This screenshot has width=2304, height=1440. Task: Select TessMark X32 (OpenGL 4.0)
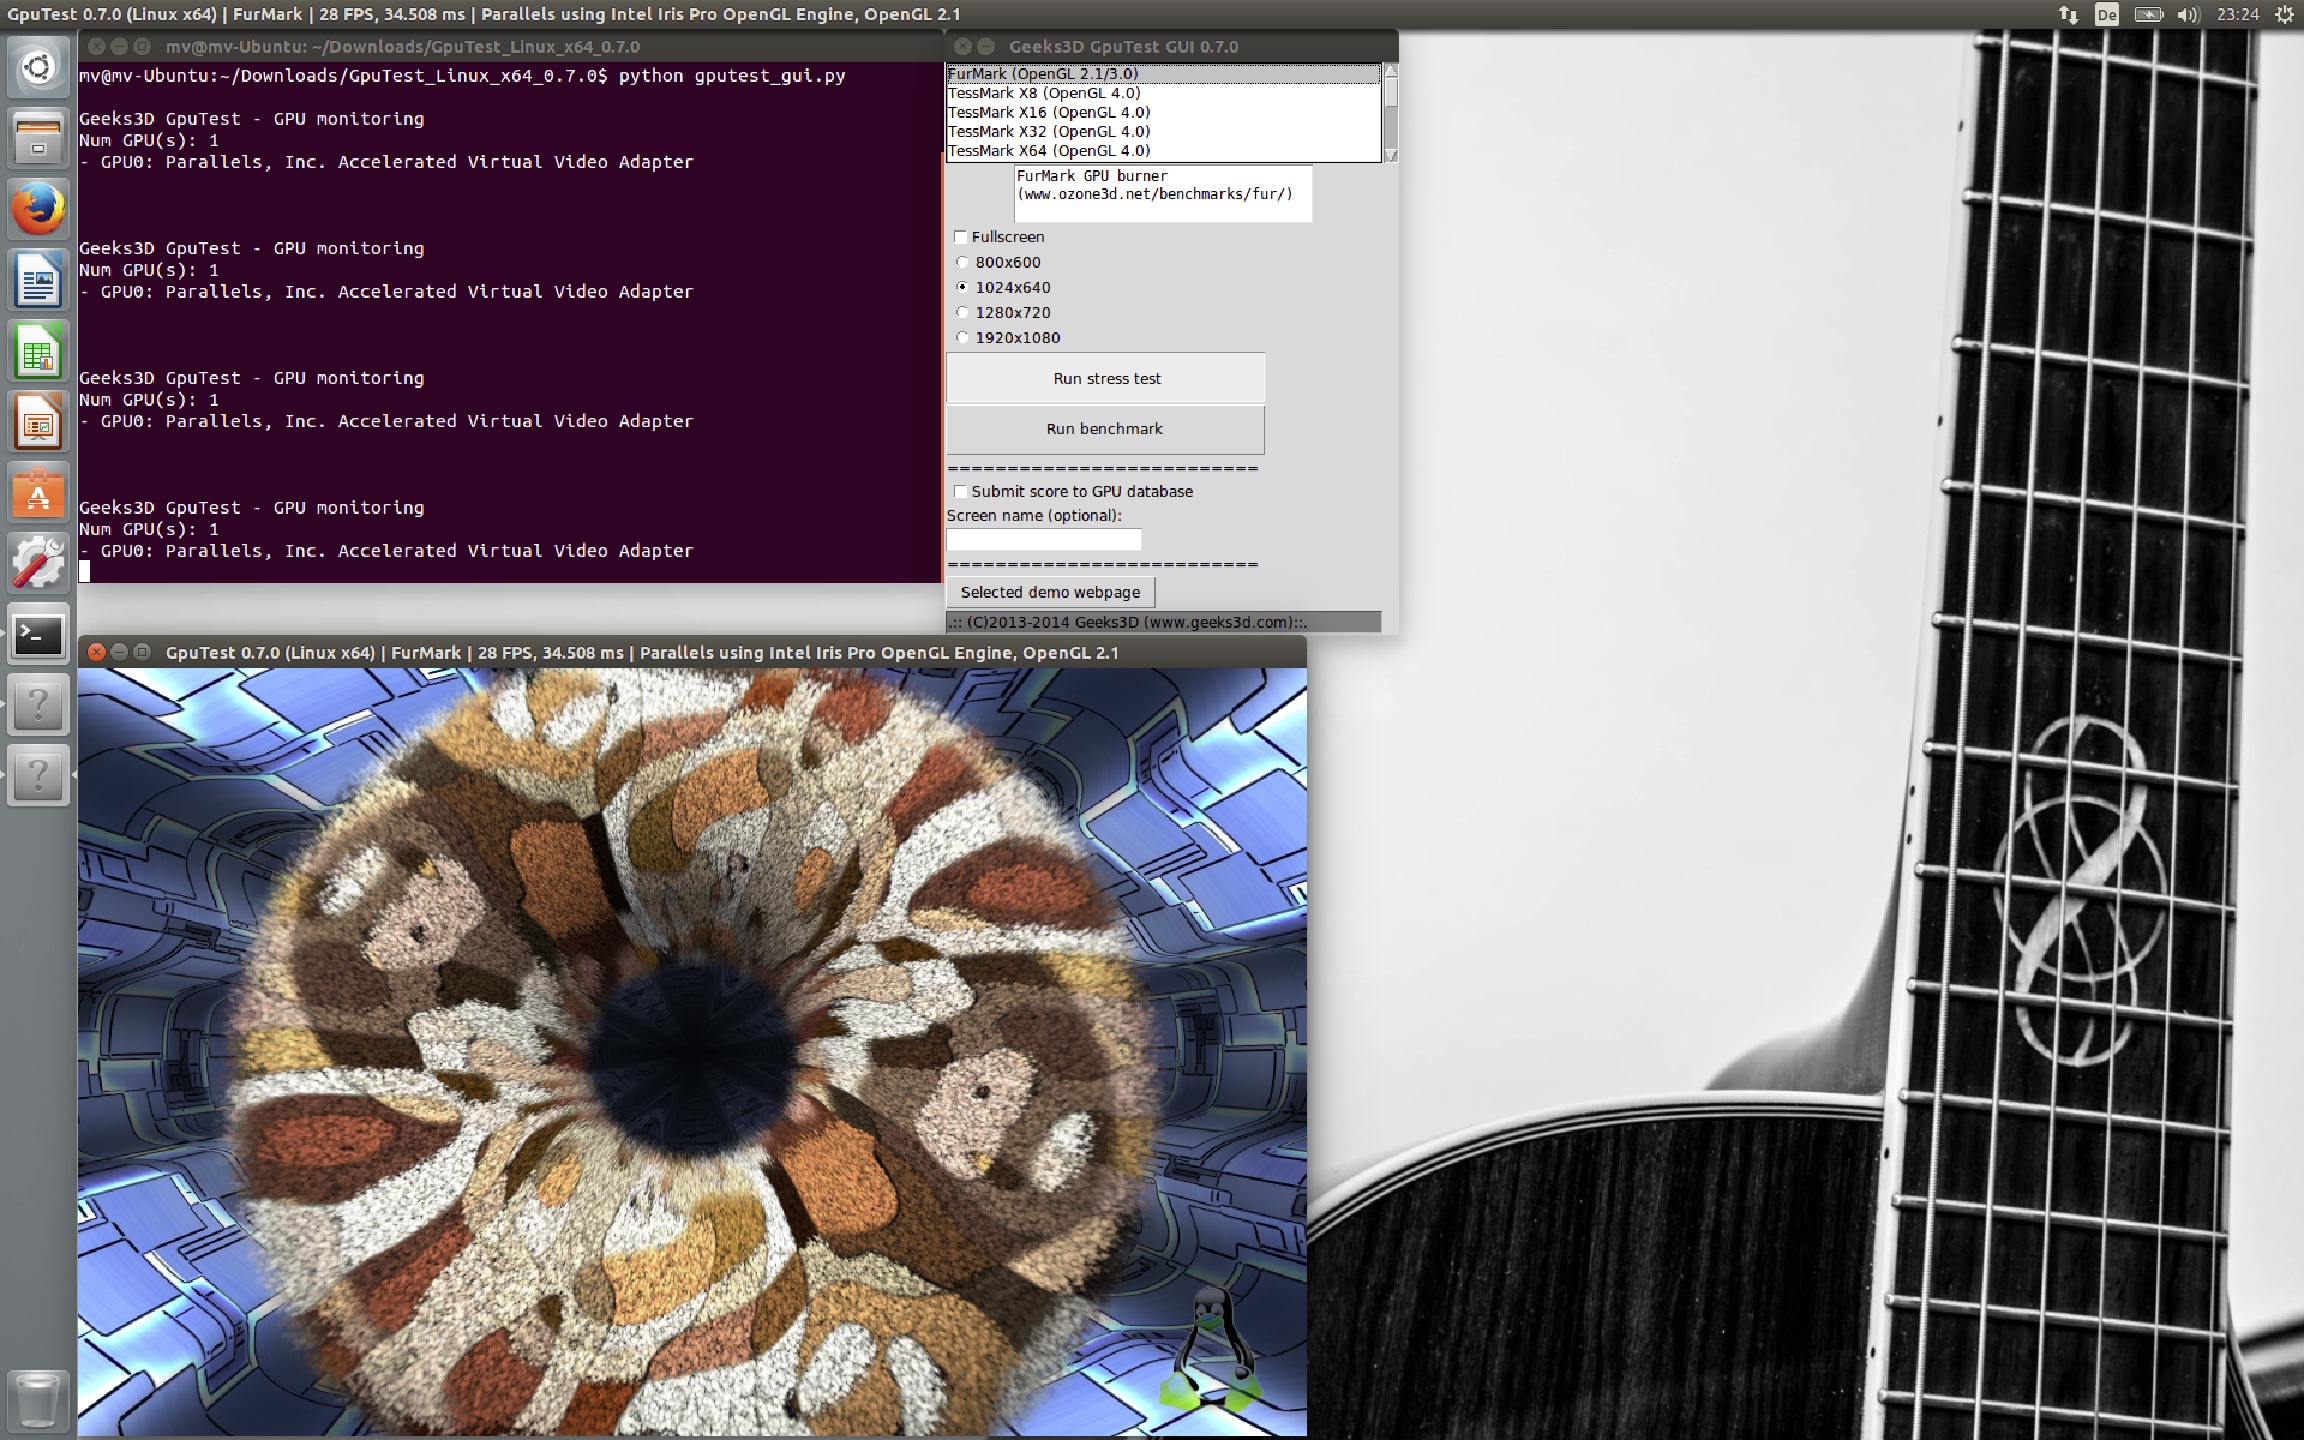1163,131
